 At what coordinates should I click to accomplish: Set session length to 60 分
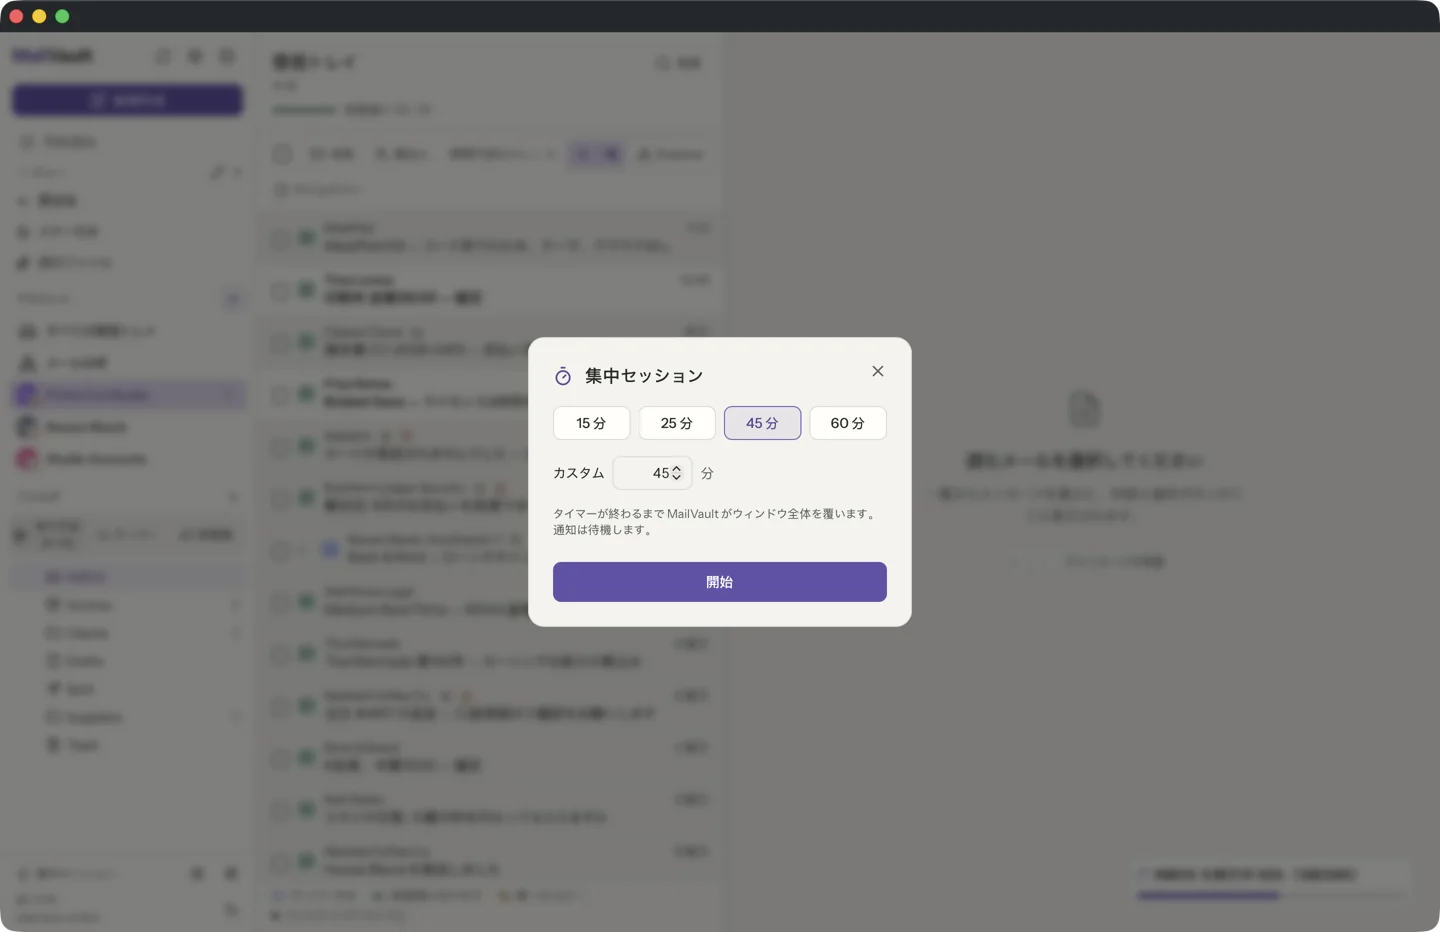coord(848,423)
